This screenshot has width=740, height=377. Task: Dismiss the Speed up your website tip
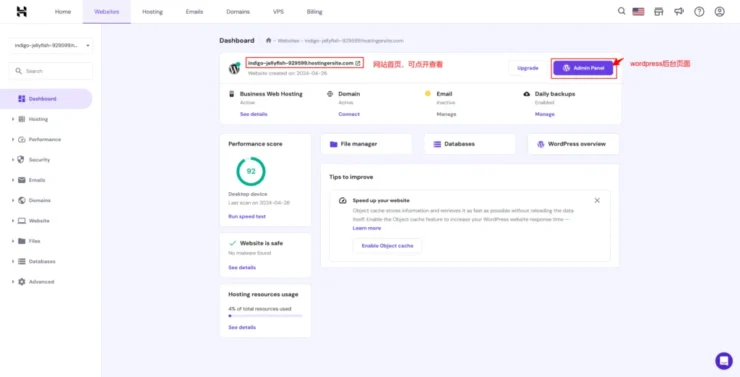click(597, 201)
